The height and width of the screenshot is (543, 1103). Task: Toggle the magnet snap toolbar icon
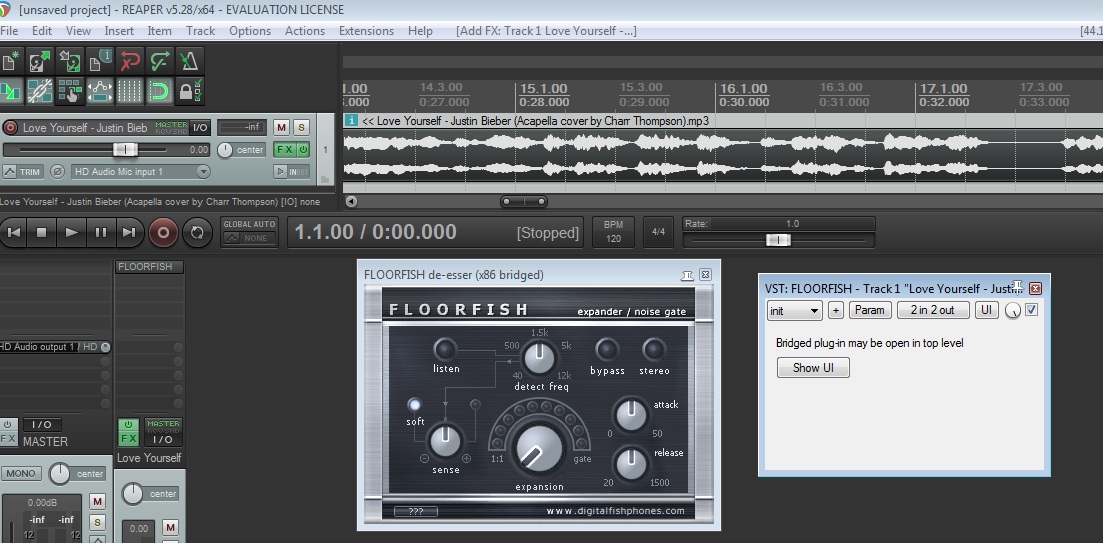tap(160, 91)
